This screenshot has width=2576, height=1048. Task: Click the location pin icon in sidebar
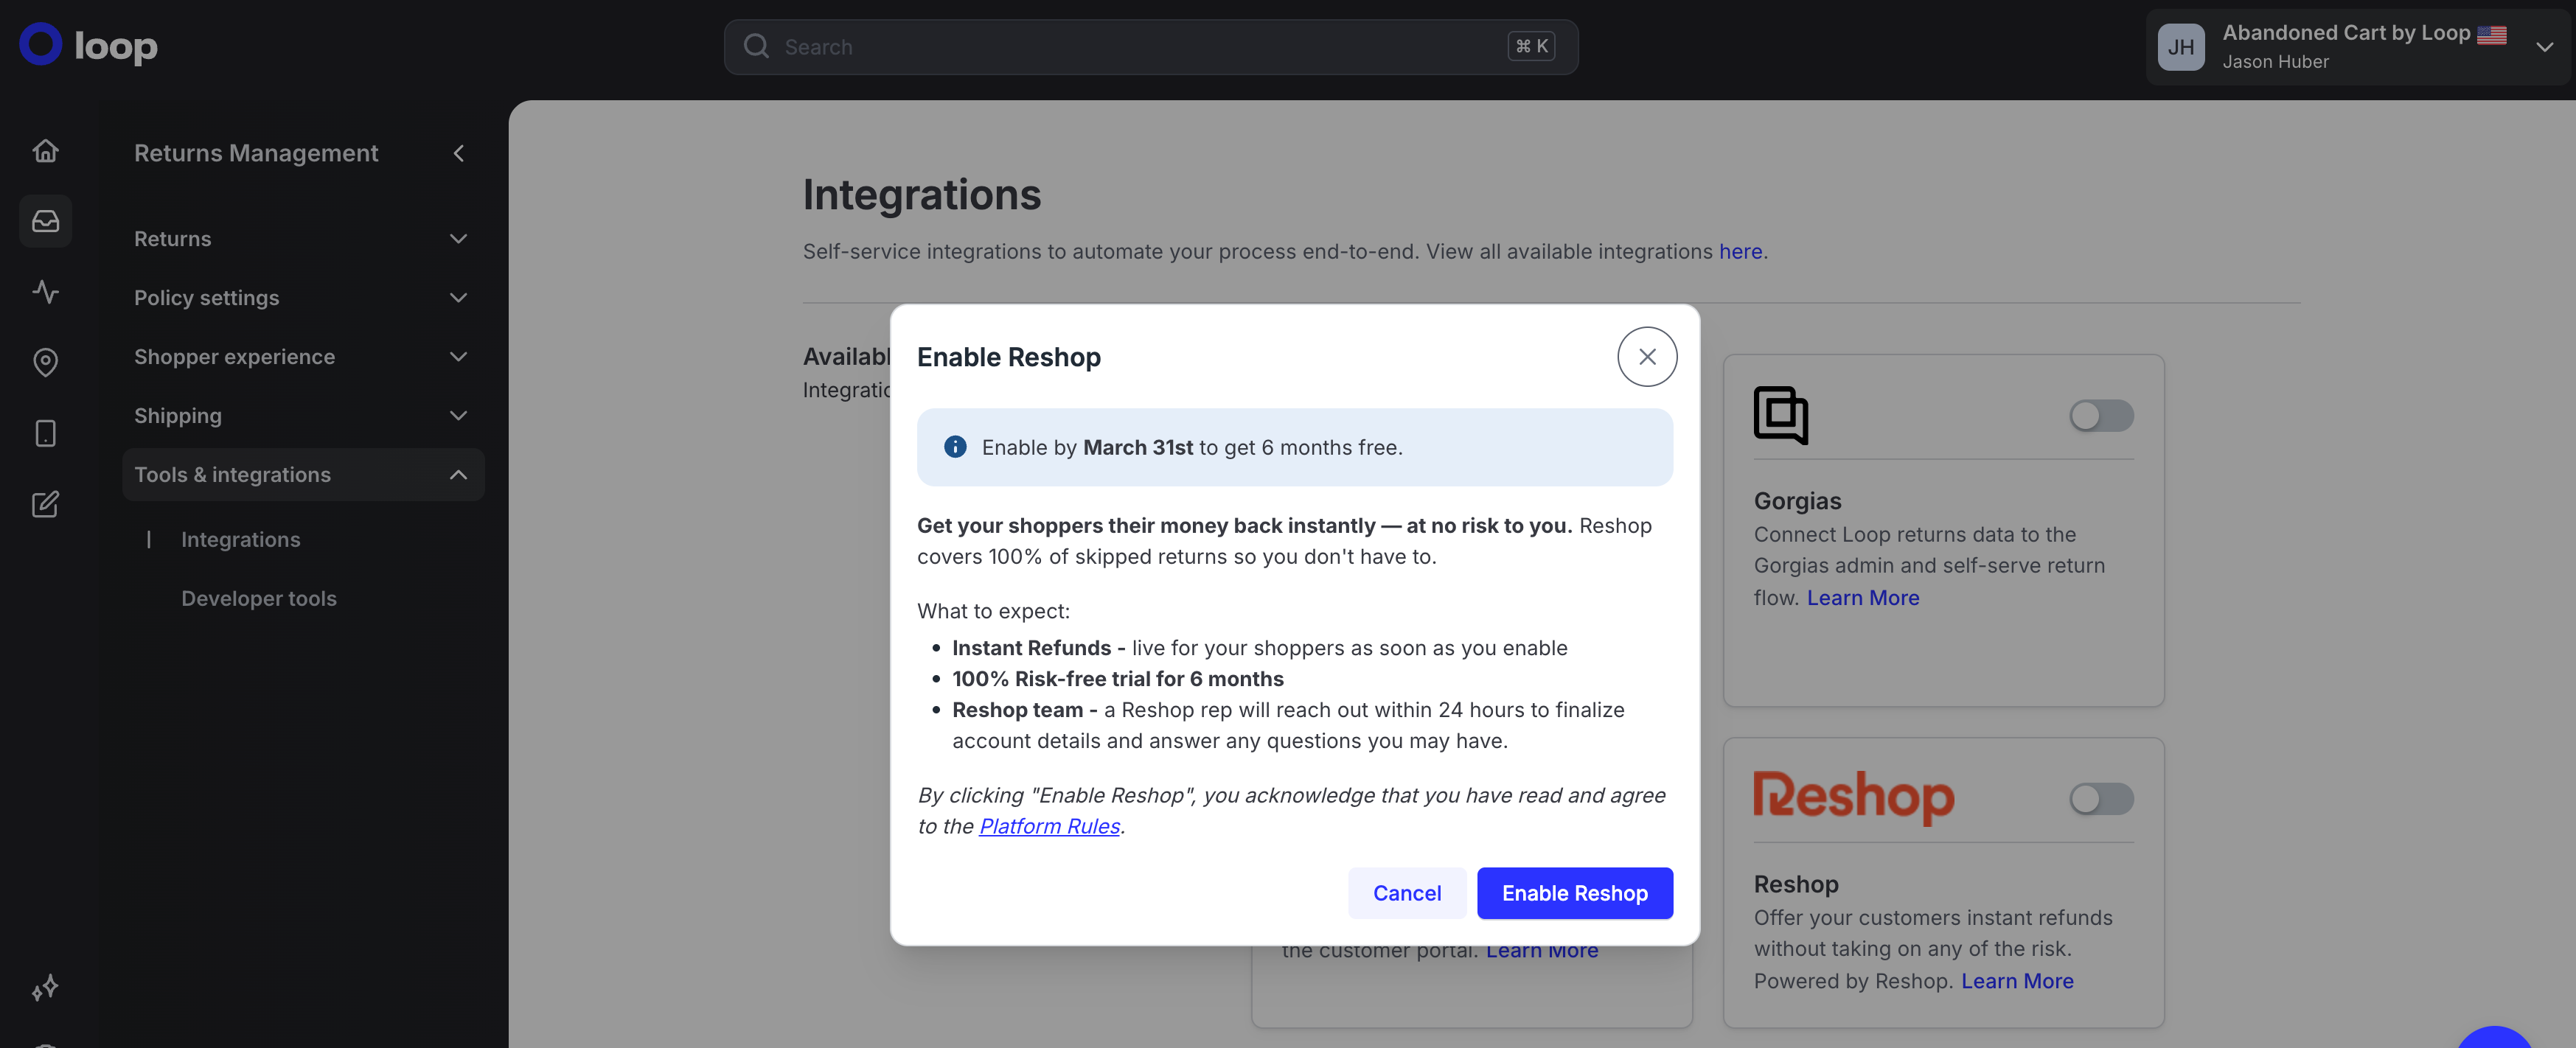[45, 362]
